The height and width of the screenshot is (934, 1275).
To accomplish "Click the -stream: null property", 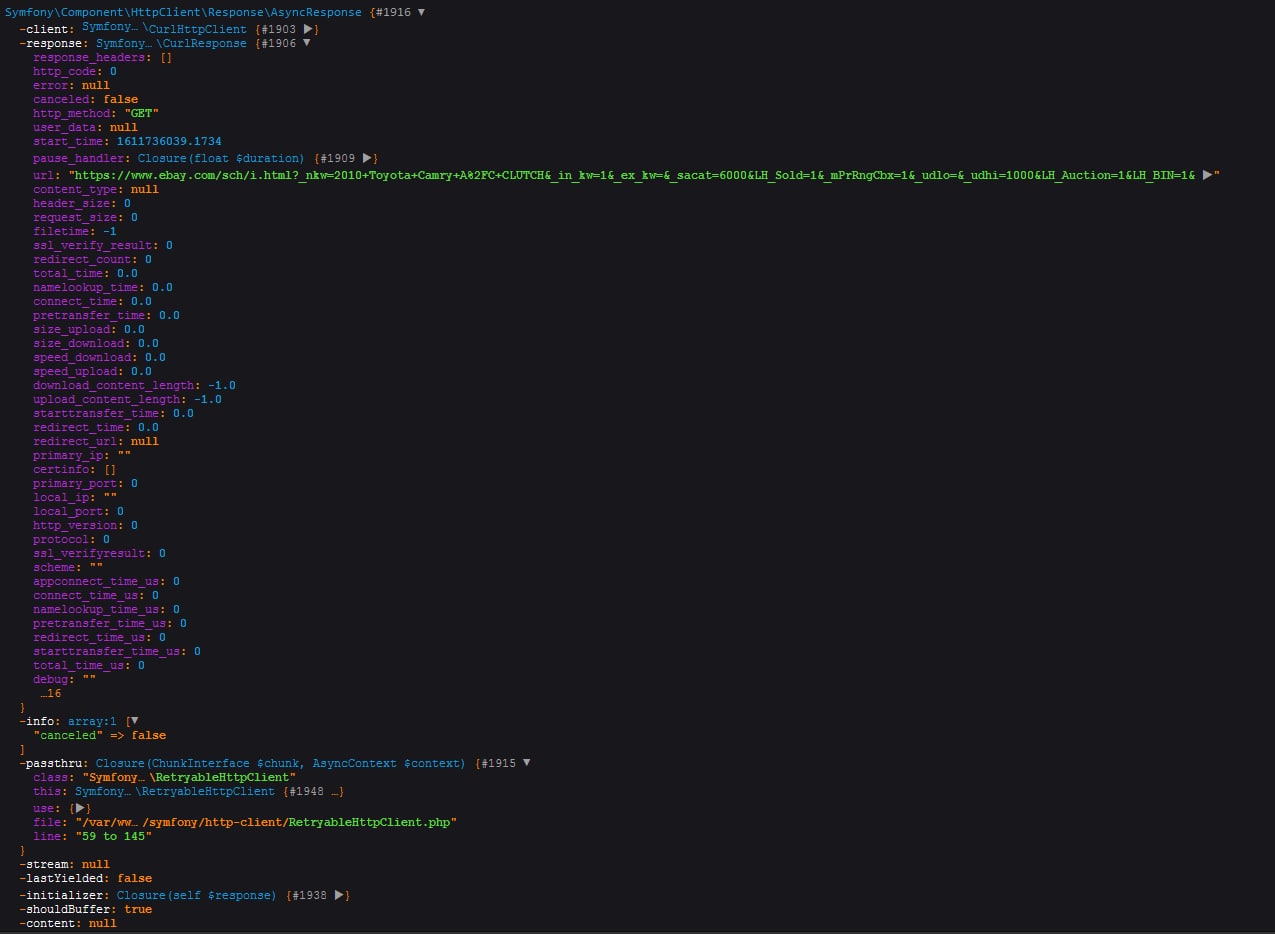I will point(65,864).
